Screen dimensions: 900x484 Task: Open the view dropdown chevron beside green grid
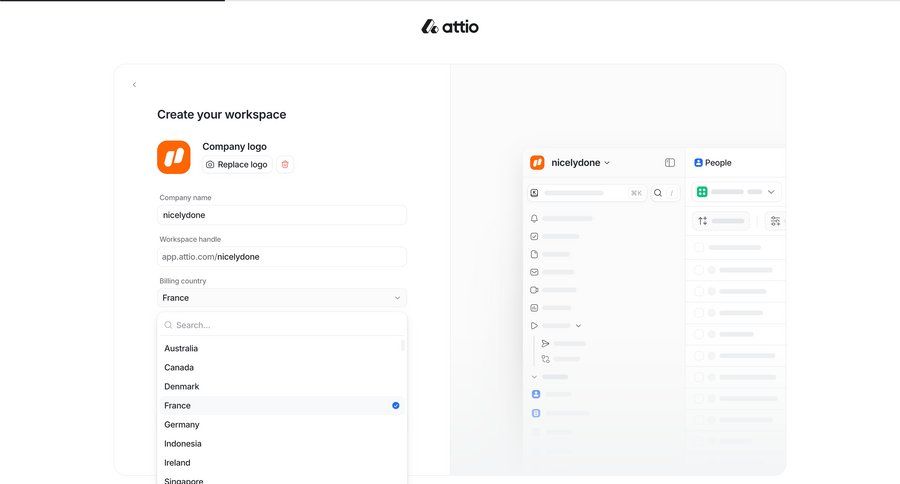pos(771,192)
